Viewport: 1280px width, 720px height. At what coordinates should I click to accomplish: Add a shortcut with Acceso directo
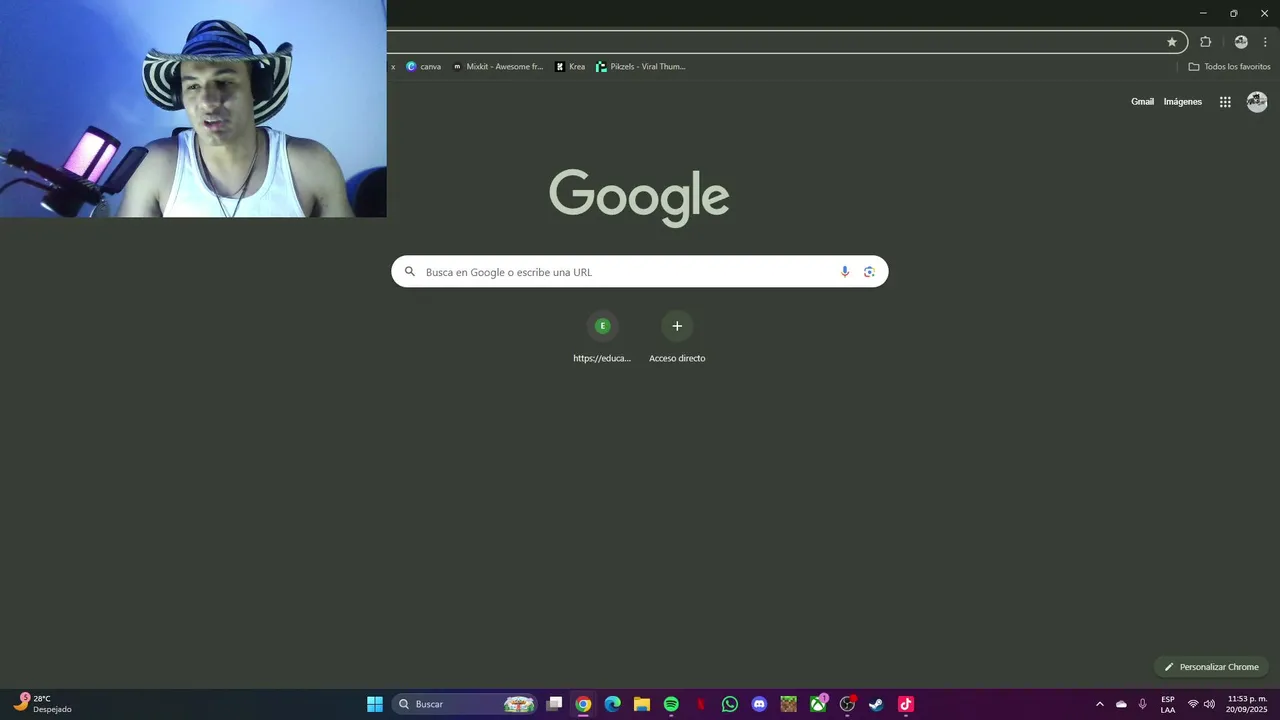[677, 338]
